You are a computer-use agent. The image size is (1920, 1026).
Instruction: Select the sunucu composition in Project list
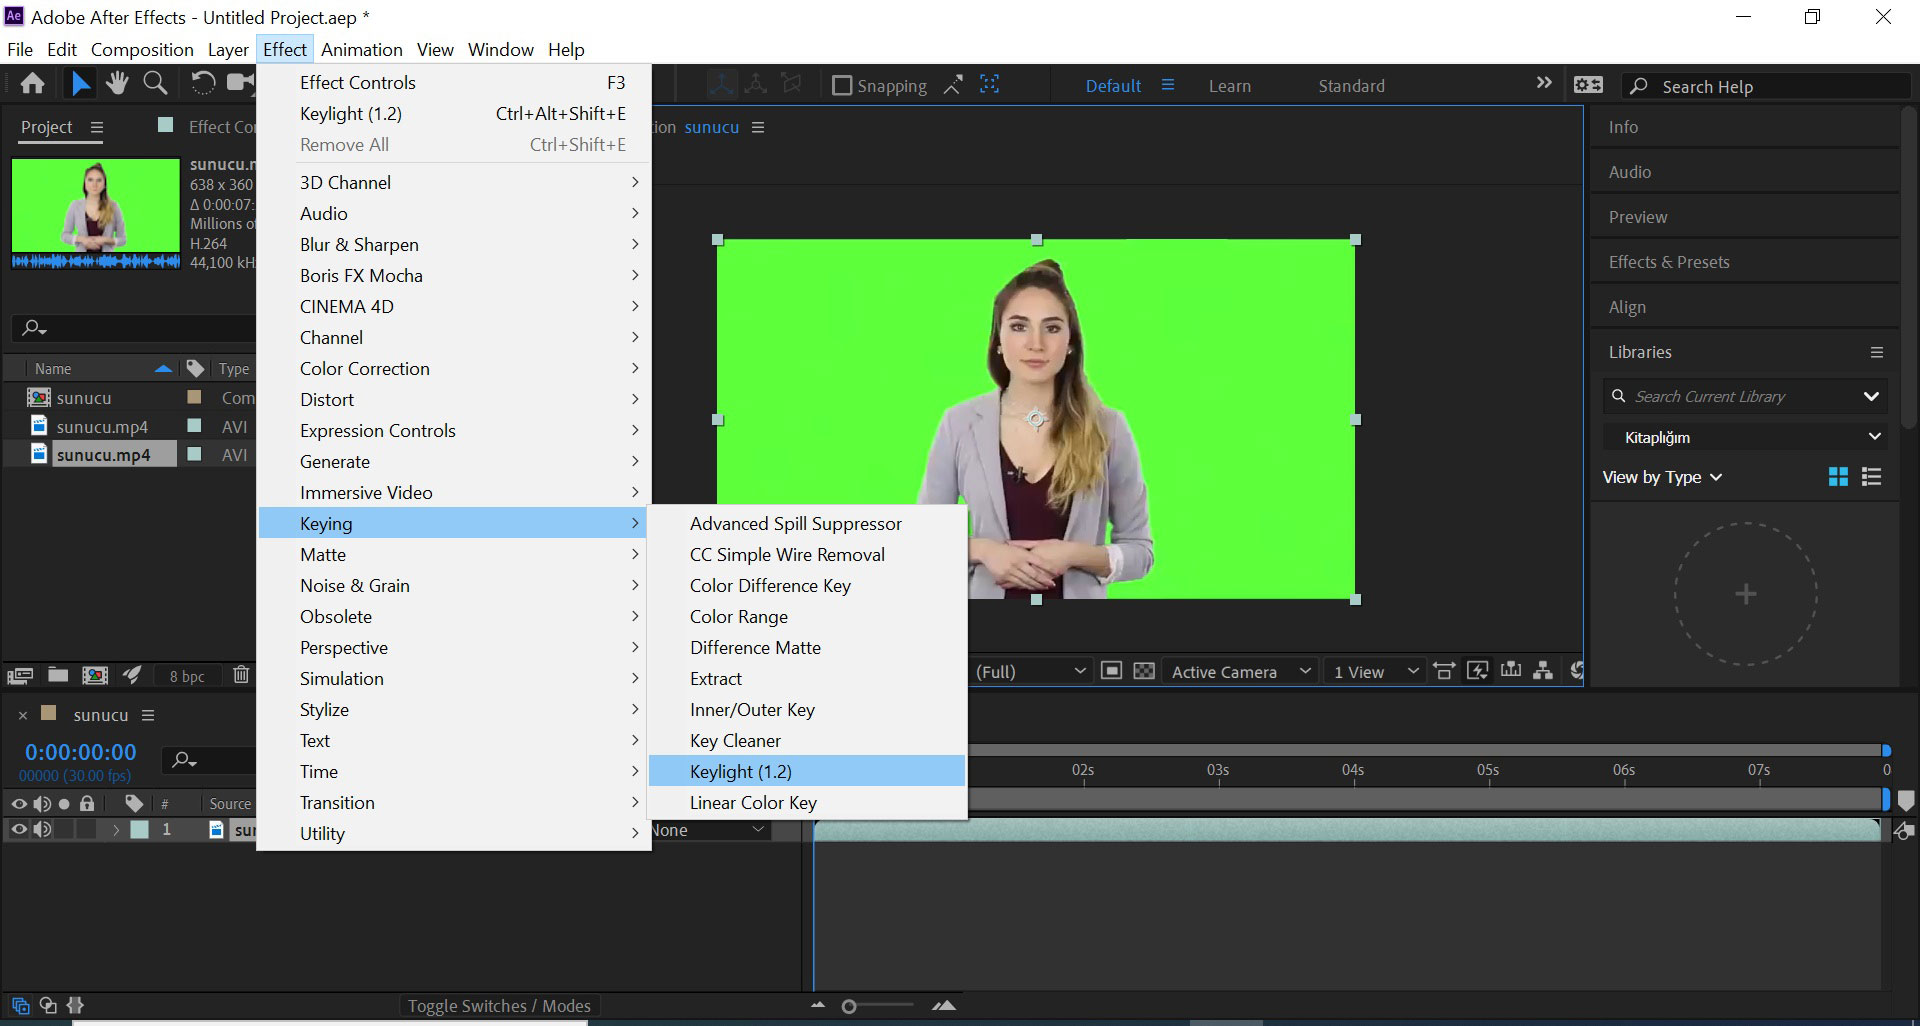(x=84, y=397)
